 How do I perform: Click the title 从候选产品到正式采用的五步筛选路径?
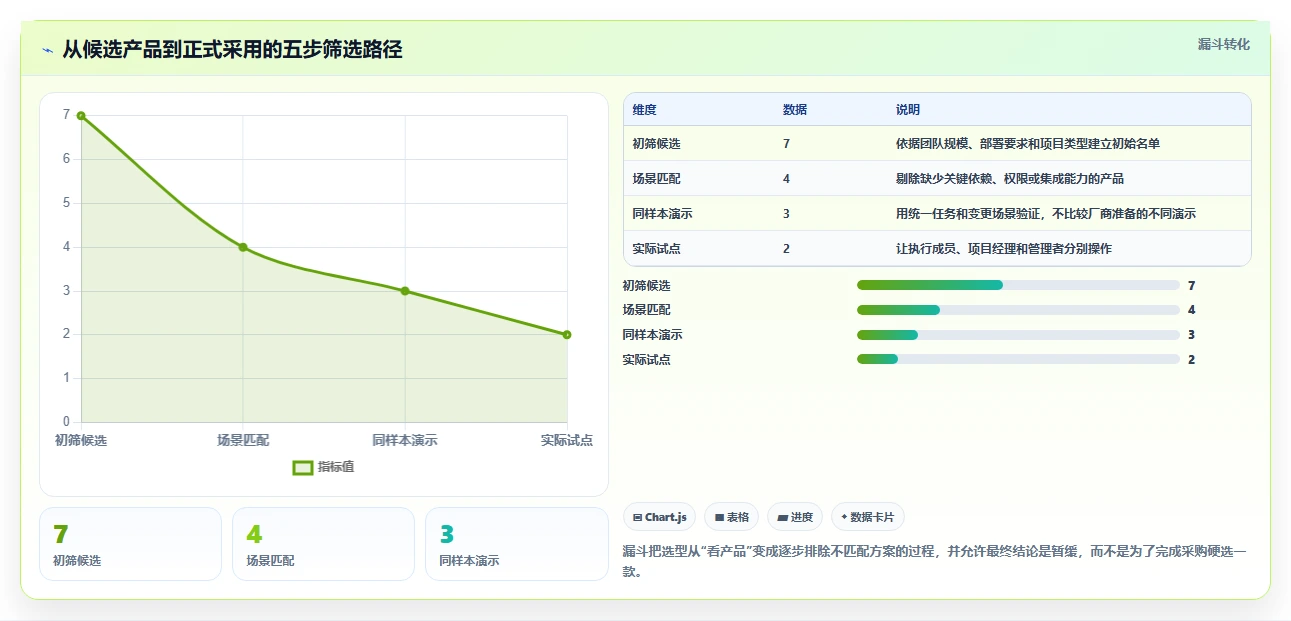232,50
